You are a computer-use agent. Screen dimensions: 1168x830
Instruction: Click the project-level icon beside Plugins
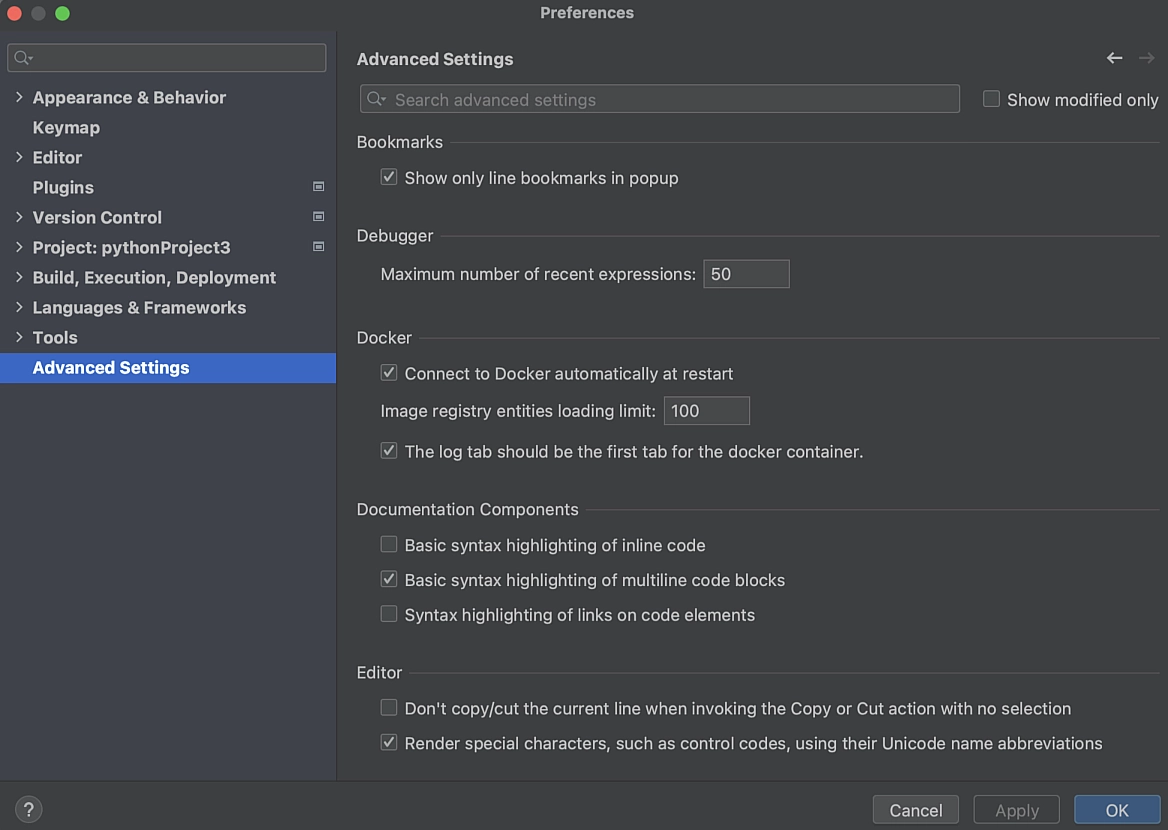(318, 186)
